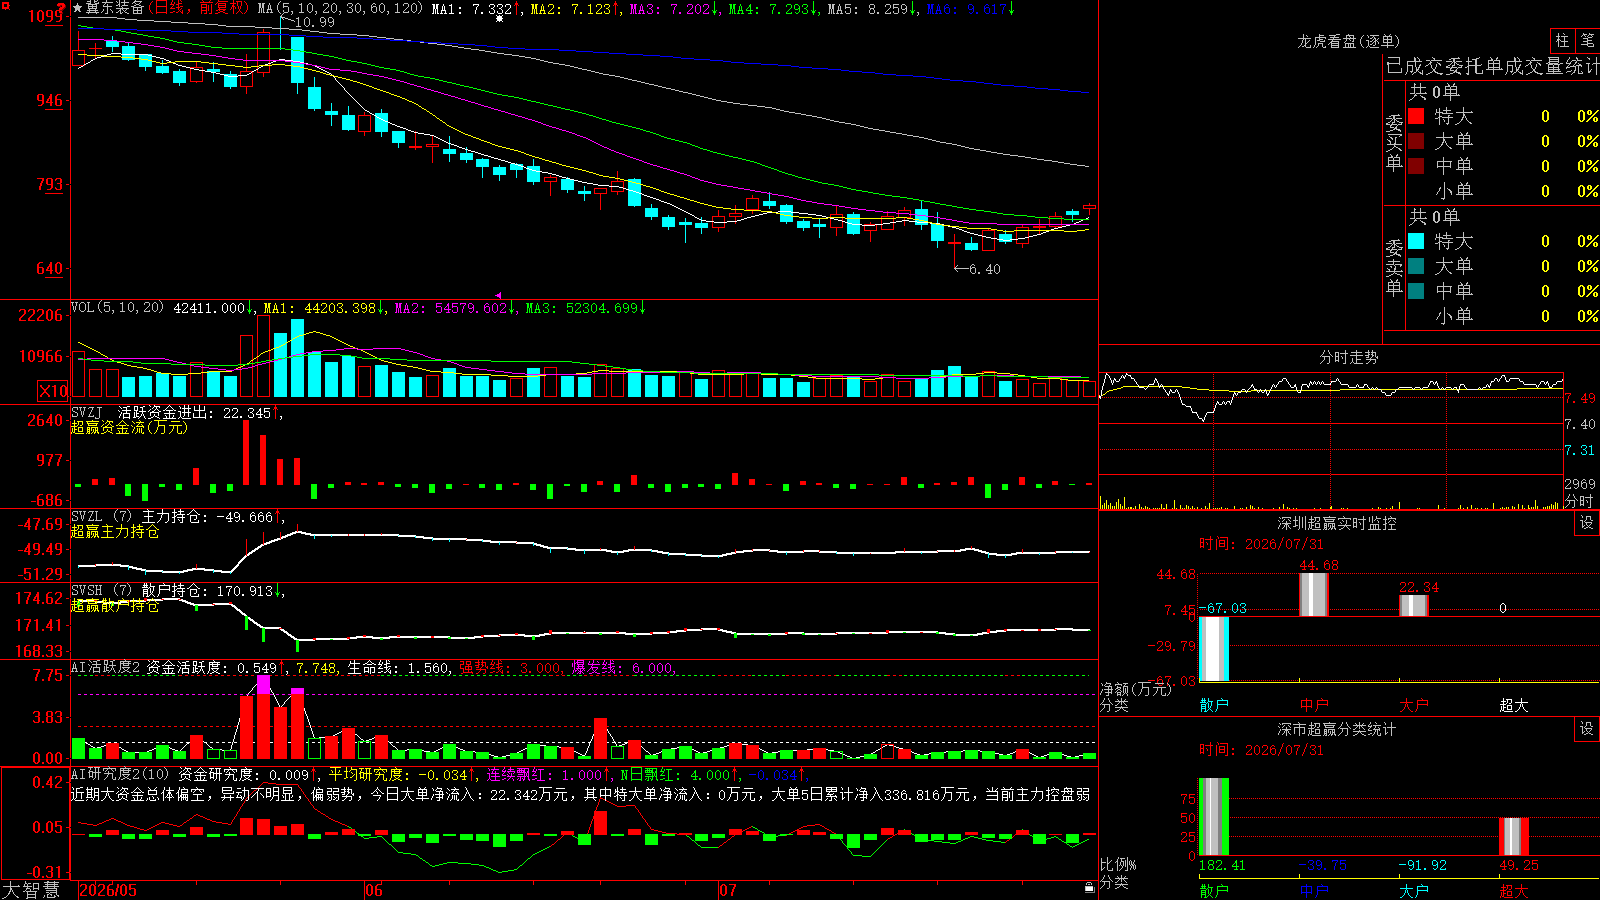The image size is (1600, 900).
Task: Click the 2026/05 date on the time axis
Action: coord(108,890)
